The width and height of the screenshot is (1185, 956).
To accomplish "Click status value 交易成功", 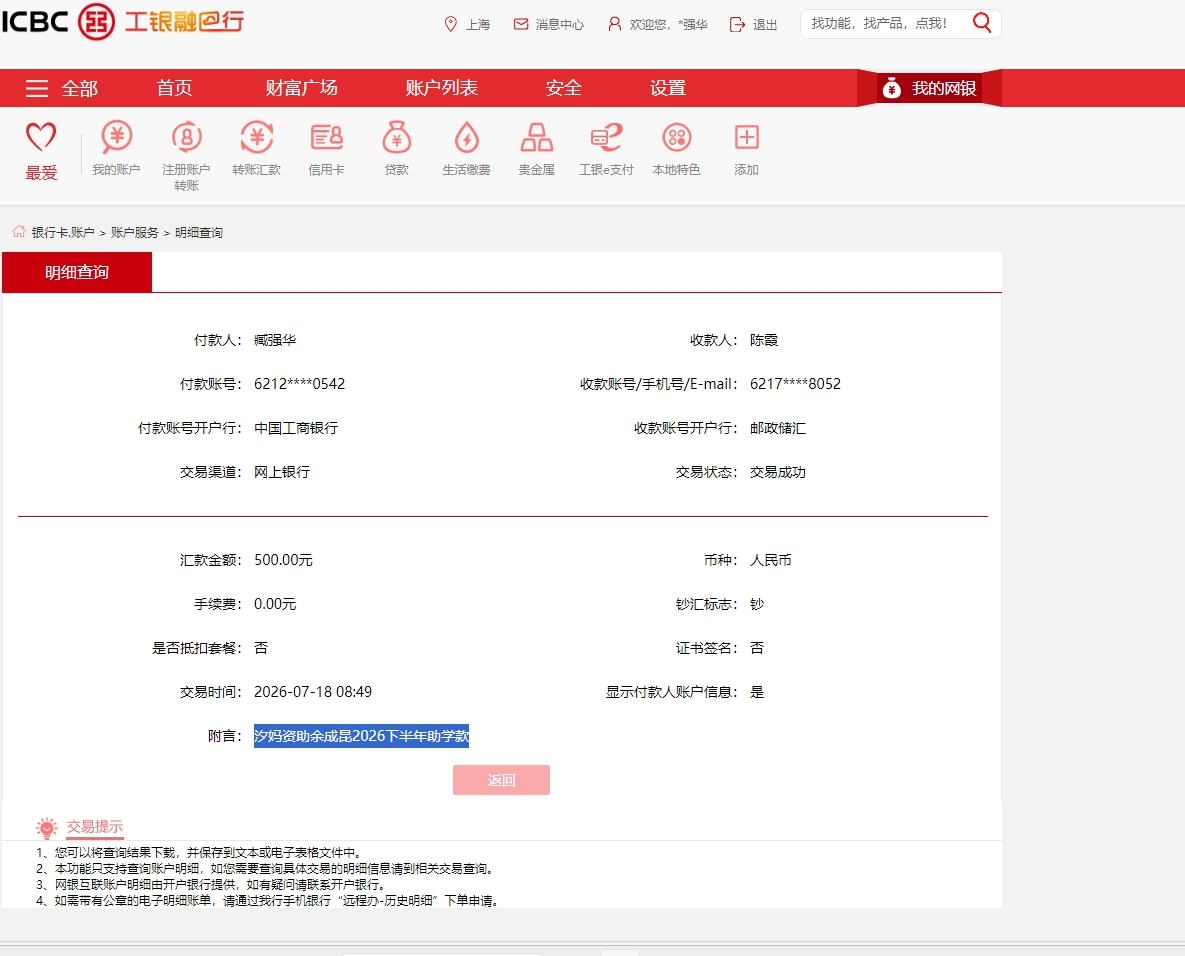I will (x=778, y=472).
